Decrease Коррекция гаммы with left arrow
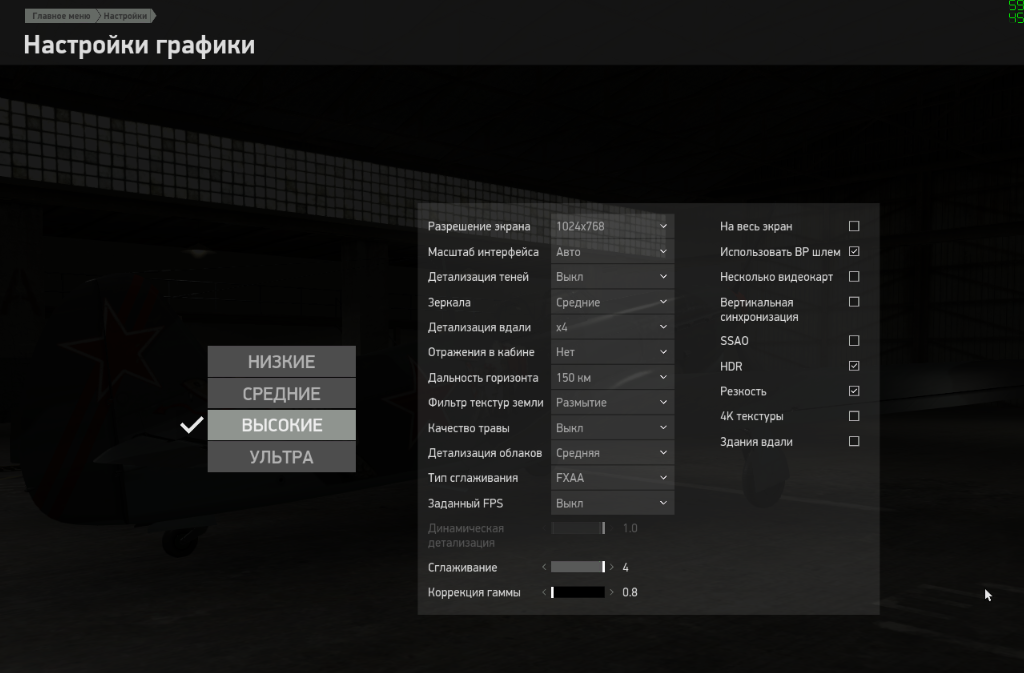The width and height of the screenshot is (1024, 673). (544, 593)
